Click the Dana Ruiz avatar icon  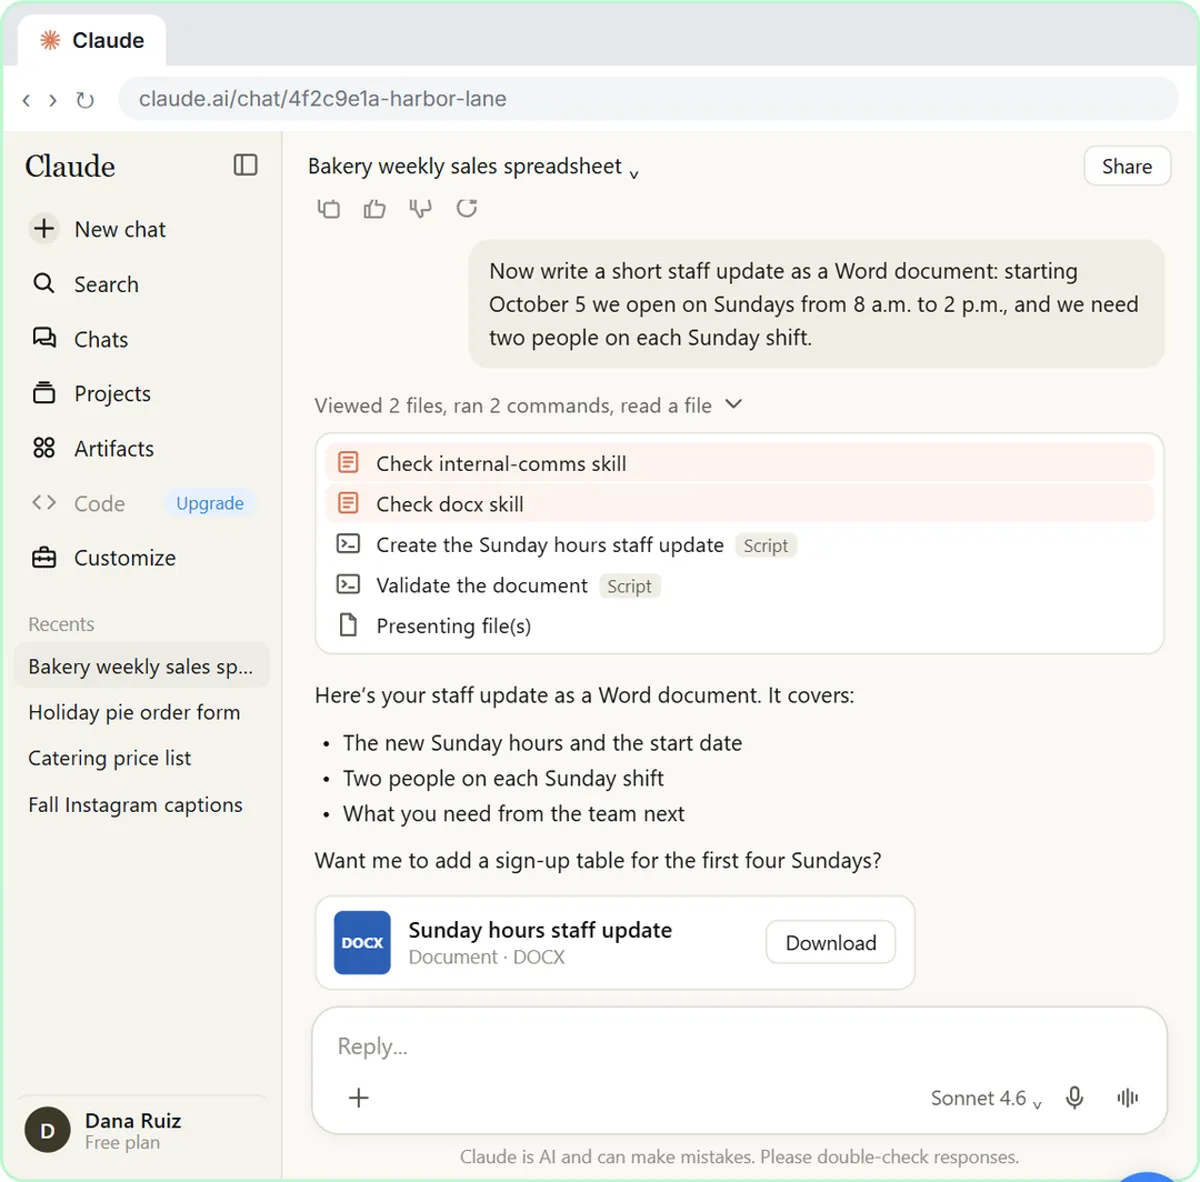[x=47, y=1131]
